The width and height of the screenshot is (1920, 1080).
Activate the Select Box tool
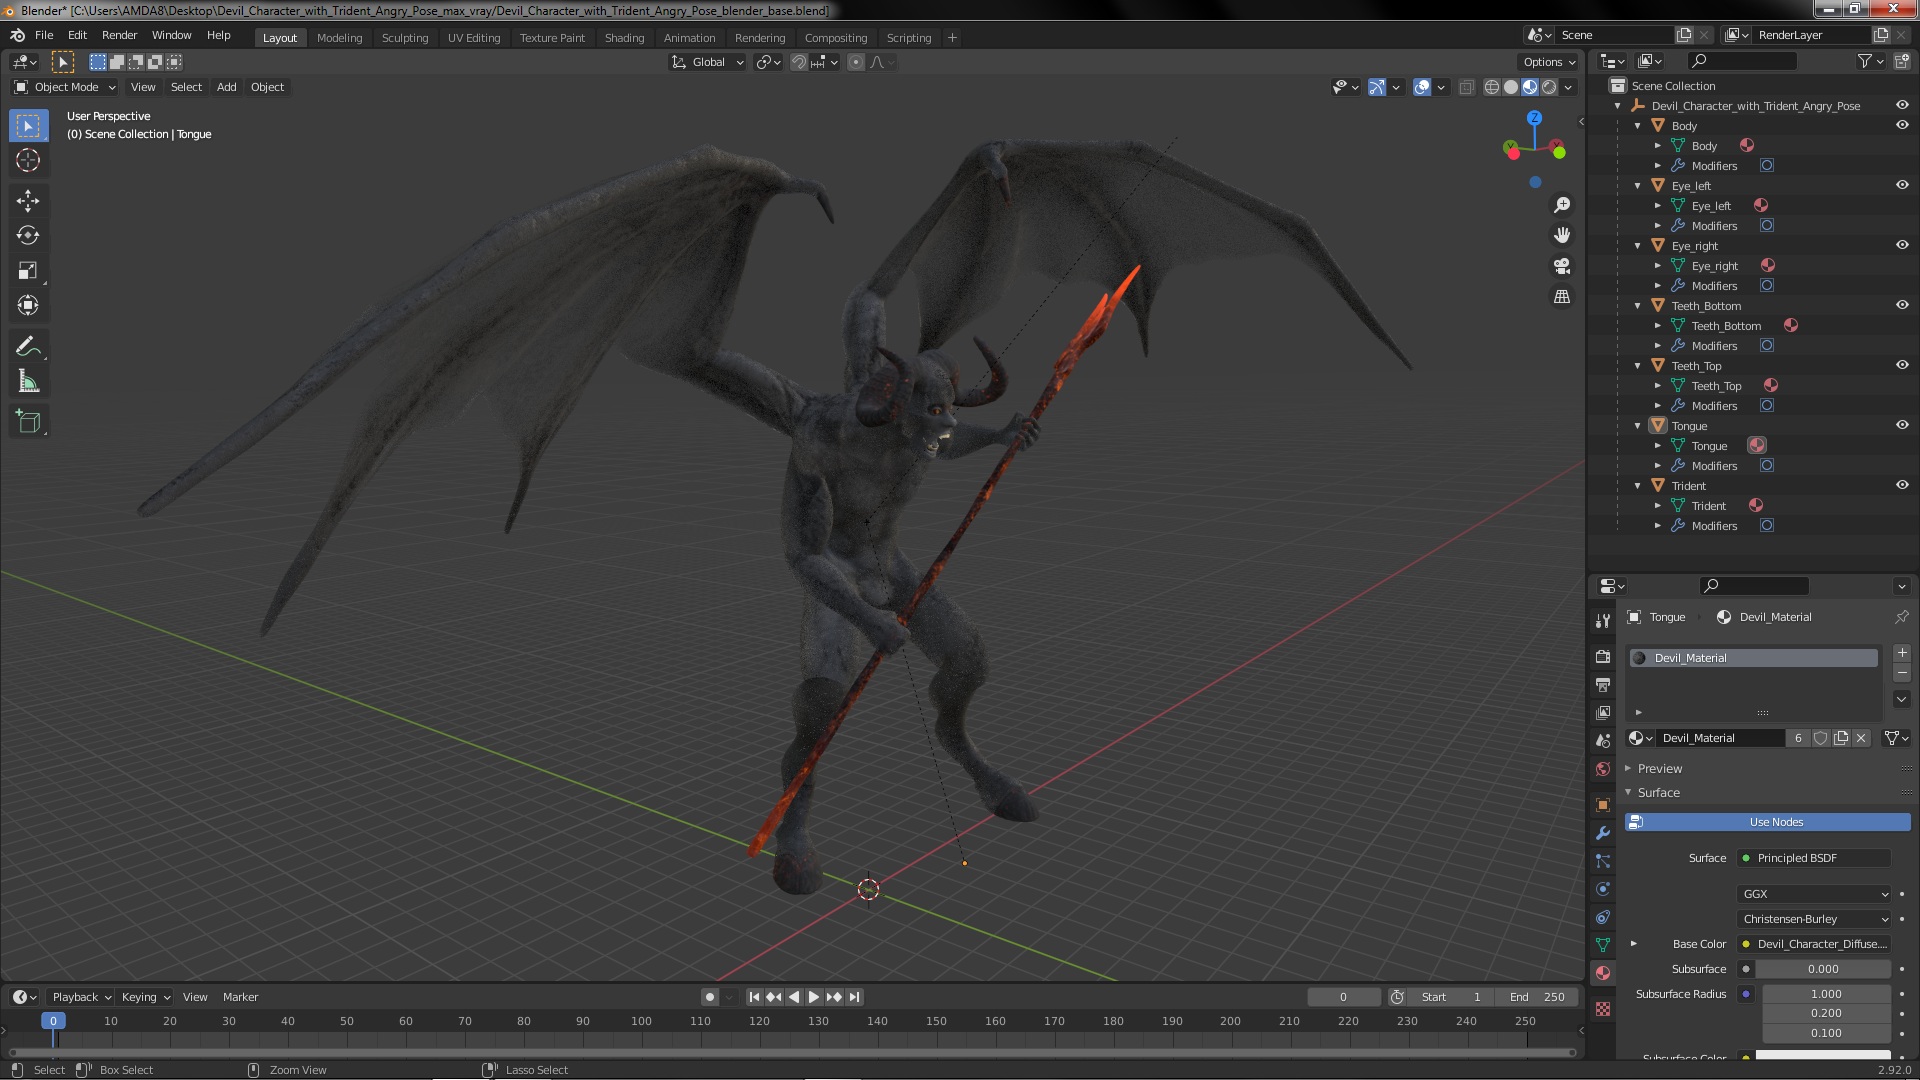click(28, 126)
